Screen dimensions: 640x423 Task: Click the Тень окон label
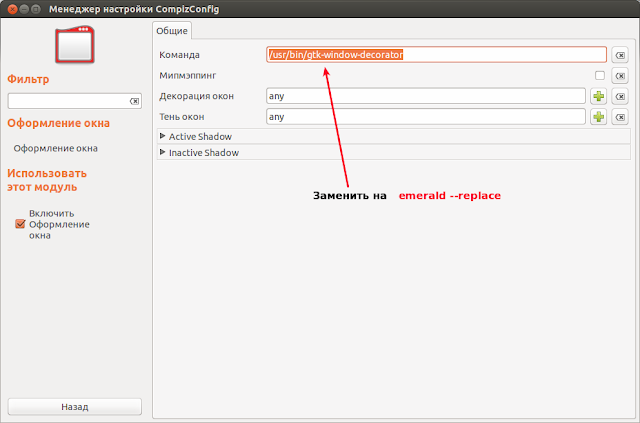[182, 117]
